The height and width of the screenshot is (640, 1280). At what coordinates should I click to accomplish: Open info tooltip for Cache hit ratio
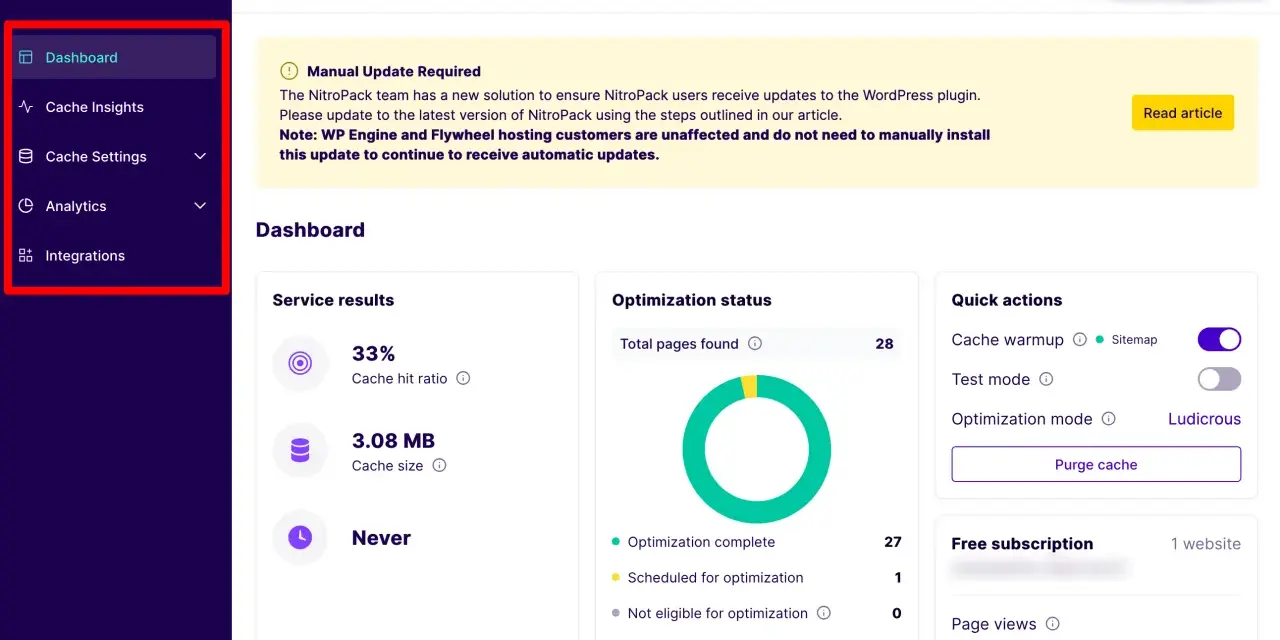(x=463, y=378)
